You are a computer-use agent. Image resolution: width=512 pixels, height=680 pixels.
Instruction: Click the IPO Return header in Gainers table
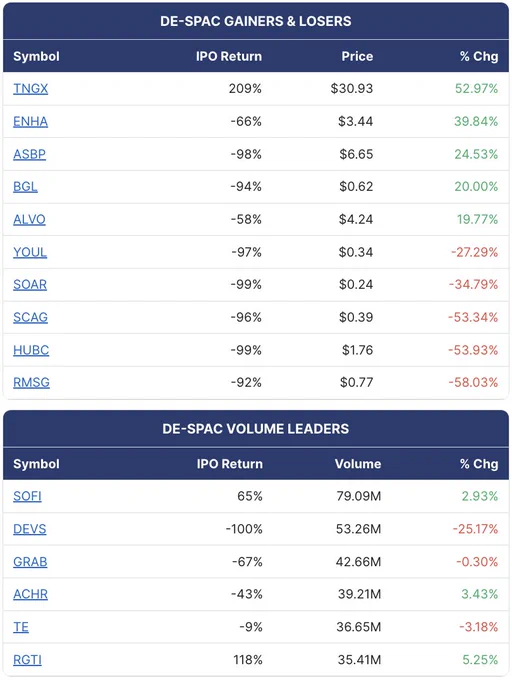tap(229, 56)
